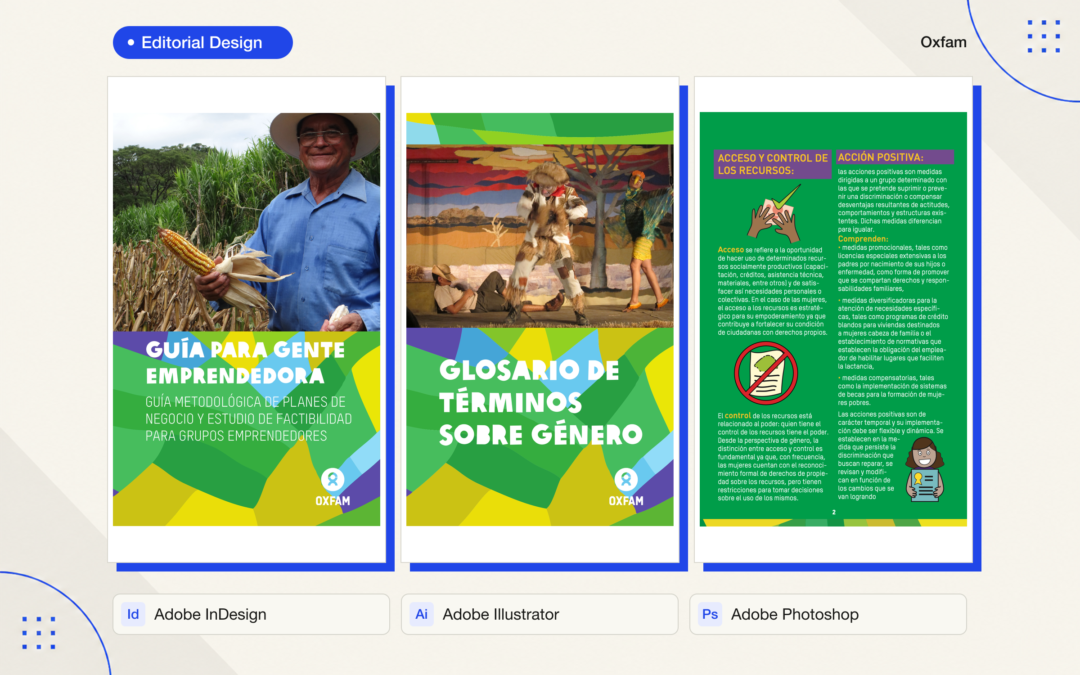Screen dimensions: 1080x675
Task: Open the Guía para Gente Emprendedora cover
Action: click(247, 320)
